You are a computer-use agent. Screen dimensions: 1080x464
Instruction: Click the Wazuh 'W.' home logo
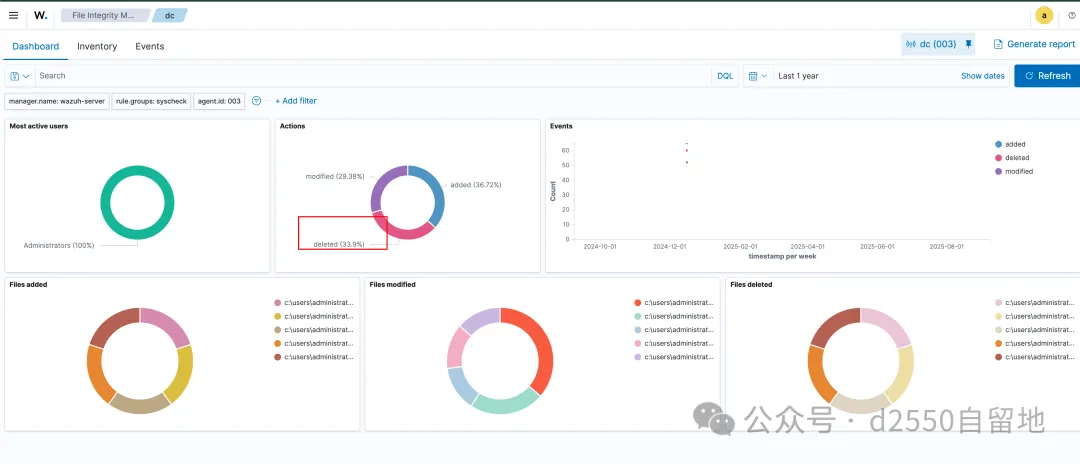pos(40,15)
